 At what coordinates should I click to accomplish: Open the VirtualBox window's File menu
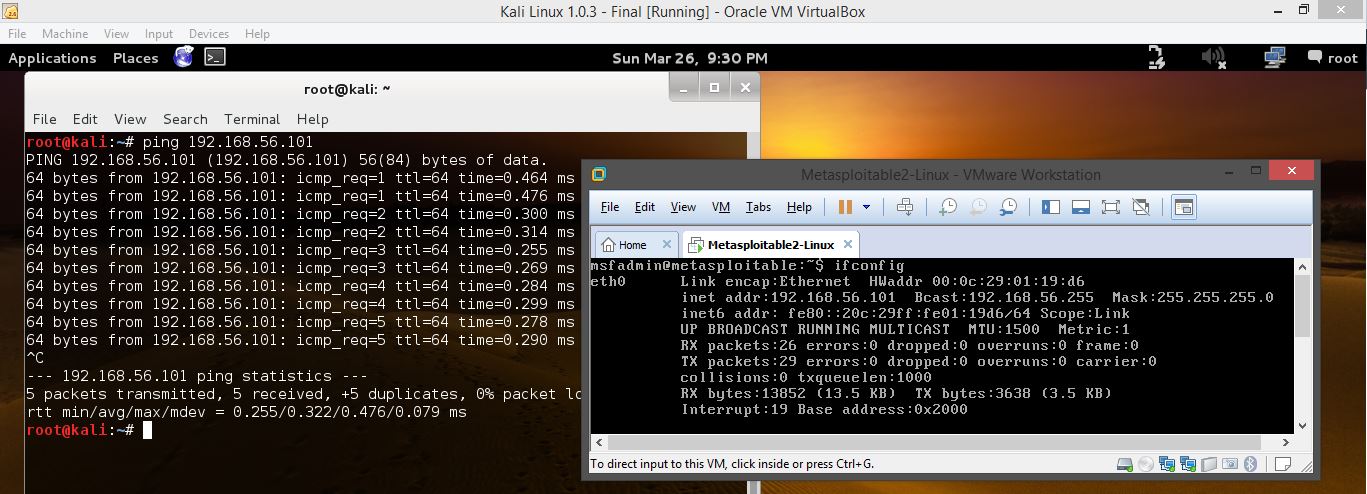pyautogui.click(x=17, y=34)
